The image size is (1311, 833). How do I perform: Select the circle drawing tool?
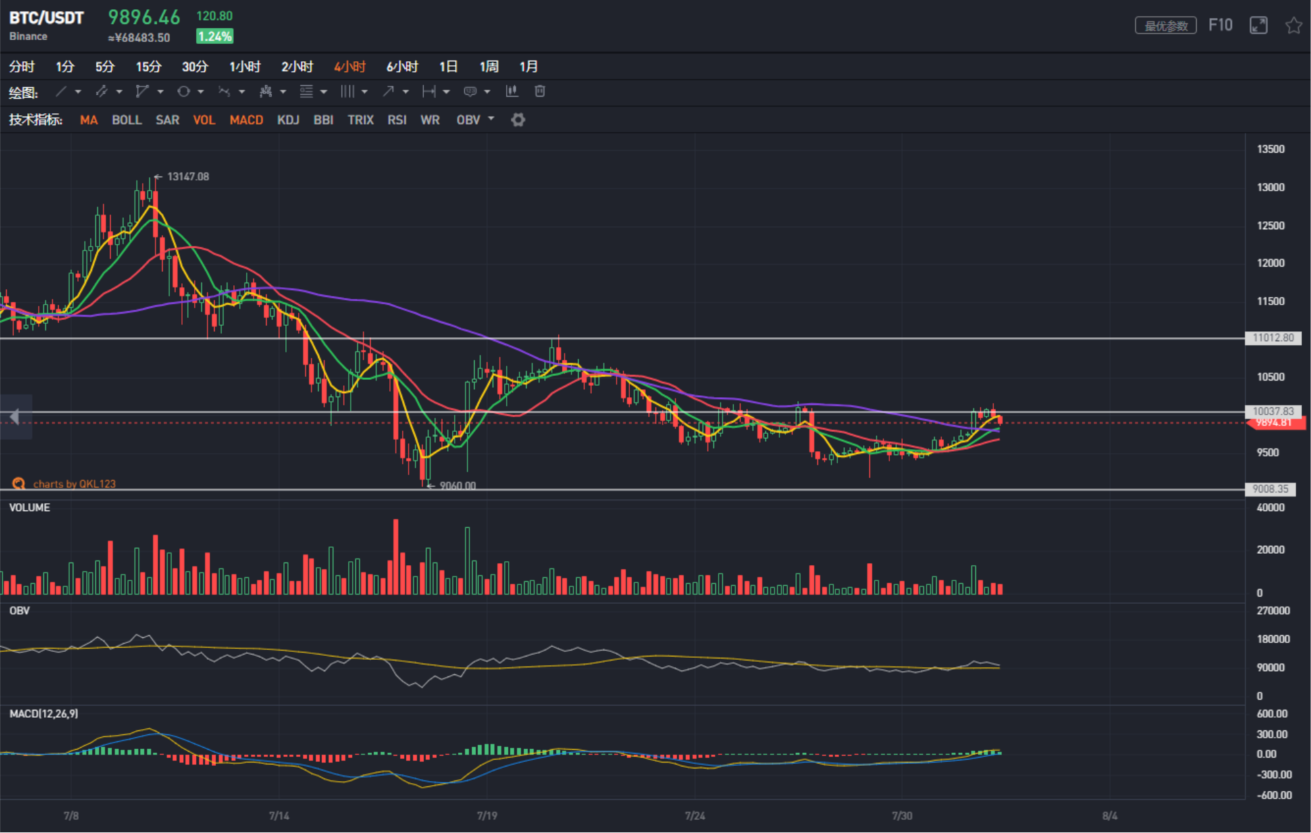tap(183, 91)
